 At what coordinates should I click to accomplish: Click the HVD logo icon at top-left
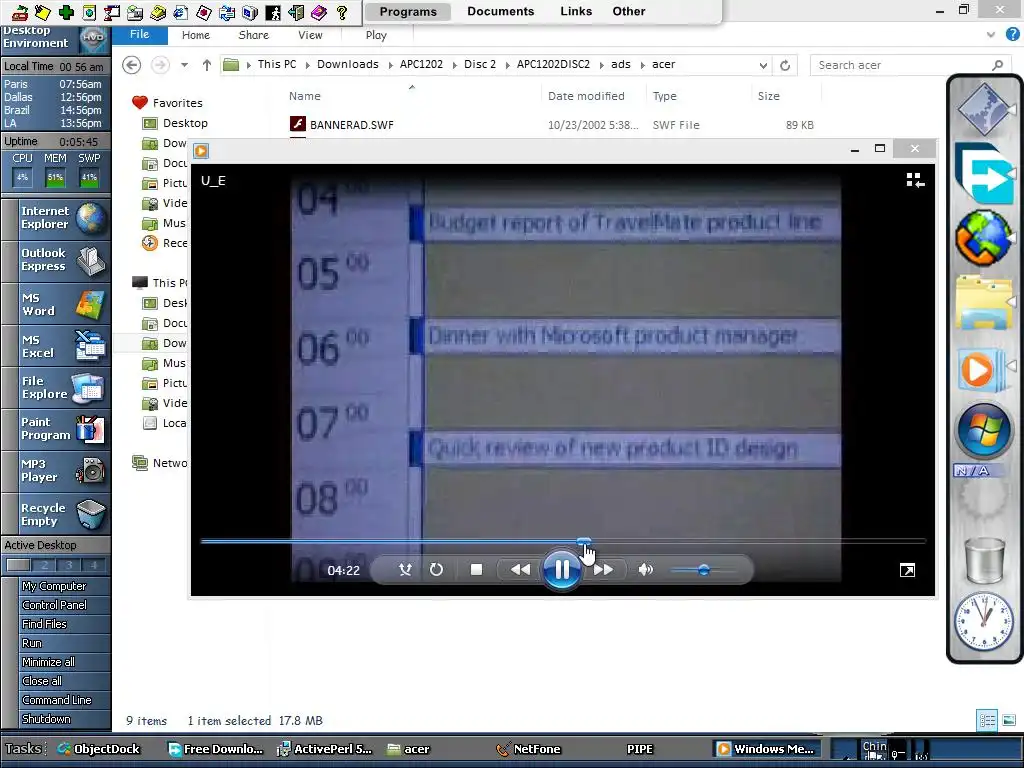[x=93, y=38]
